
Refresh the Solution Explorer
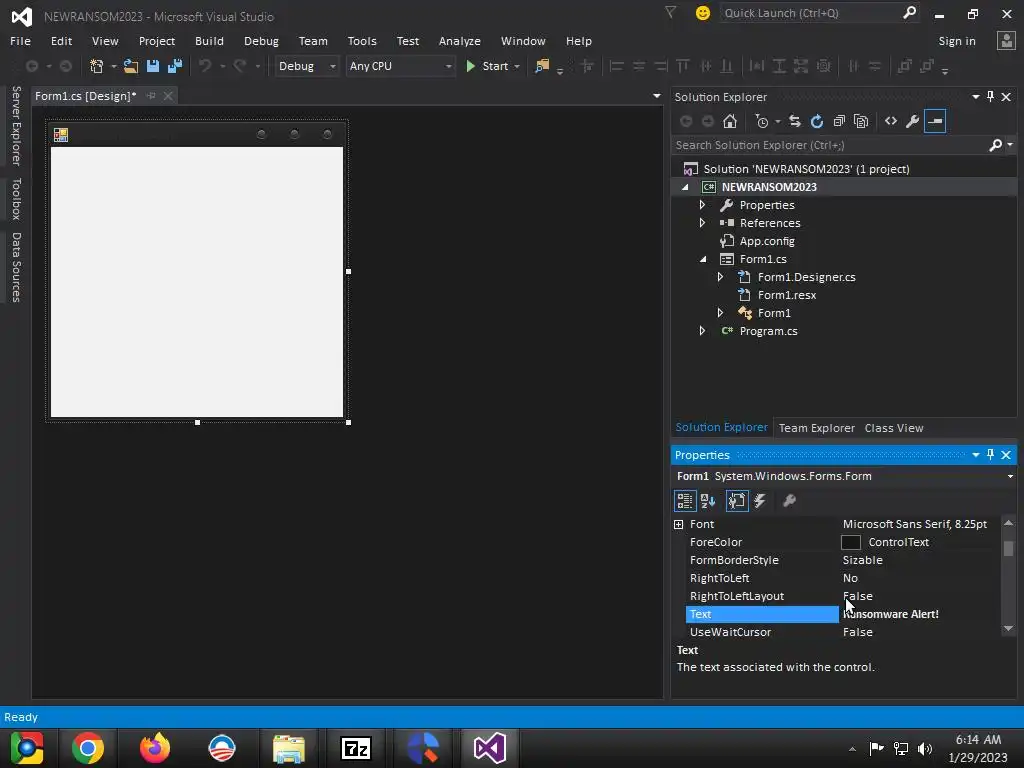(817, 121)
